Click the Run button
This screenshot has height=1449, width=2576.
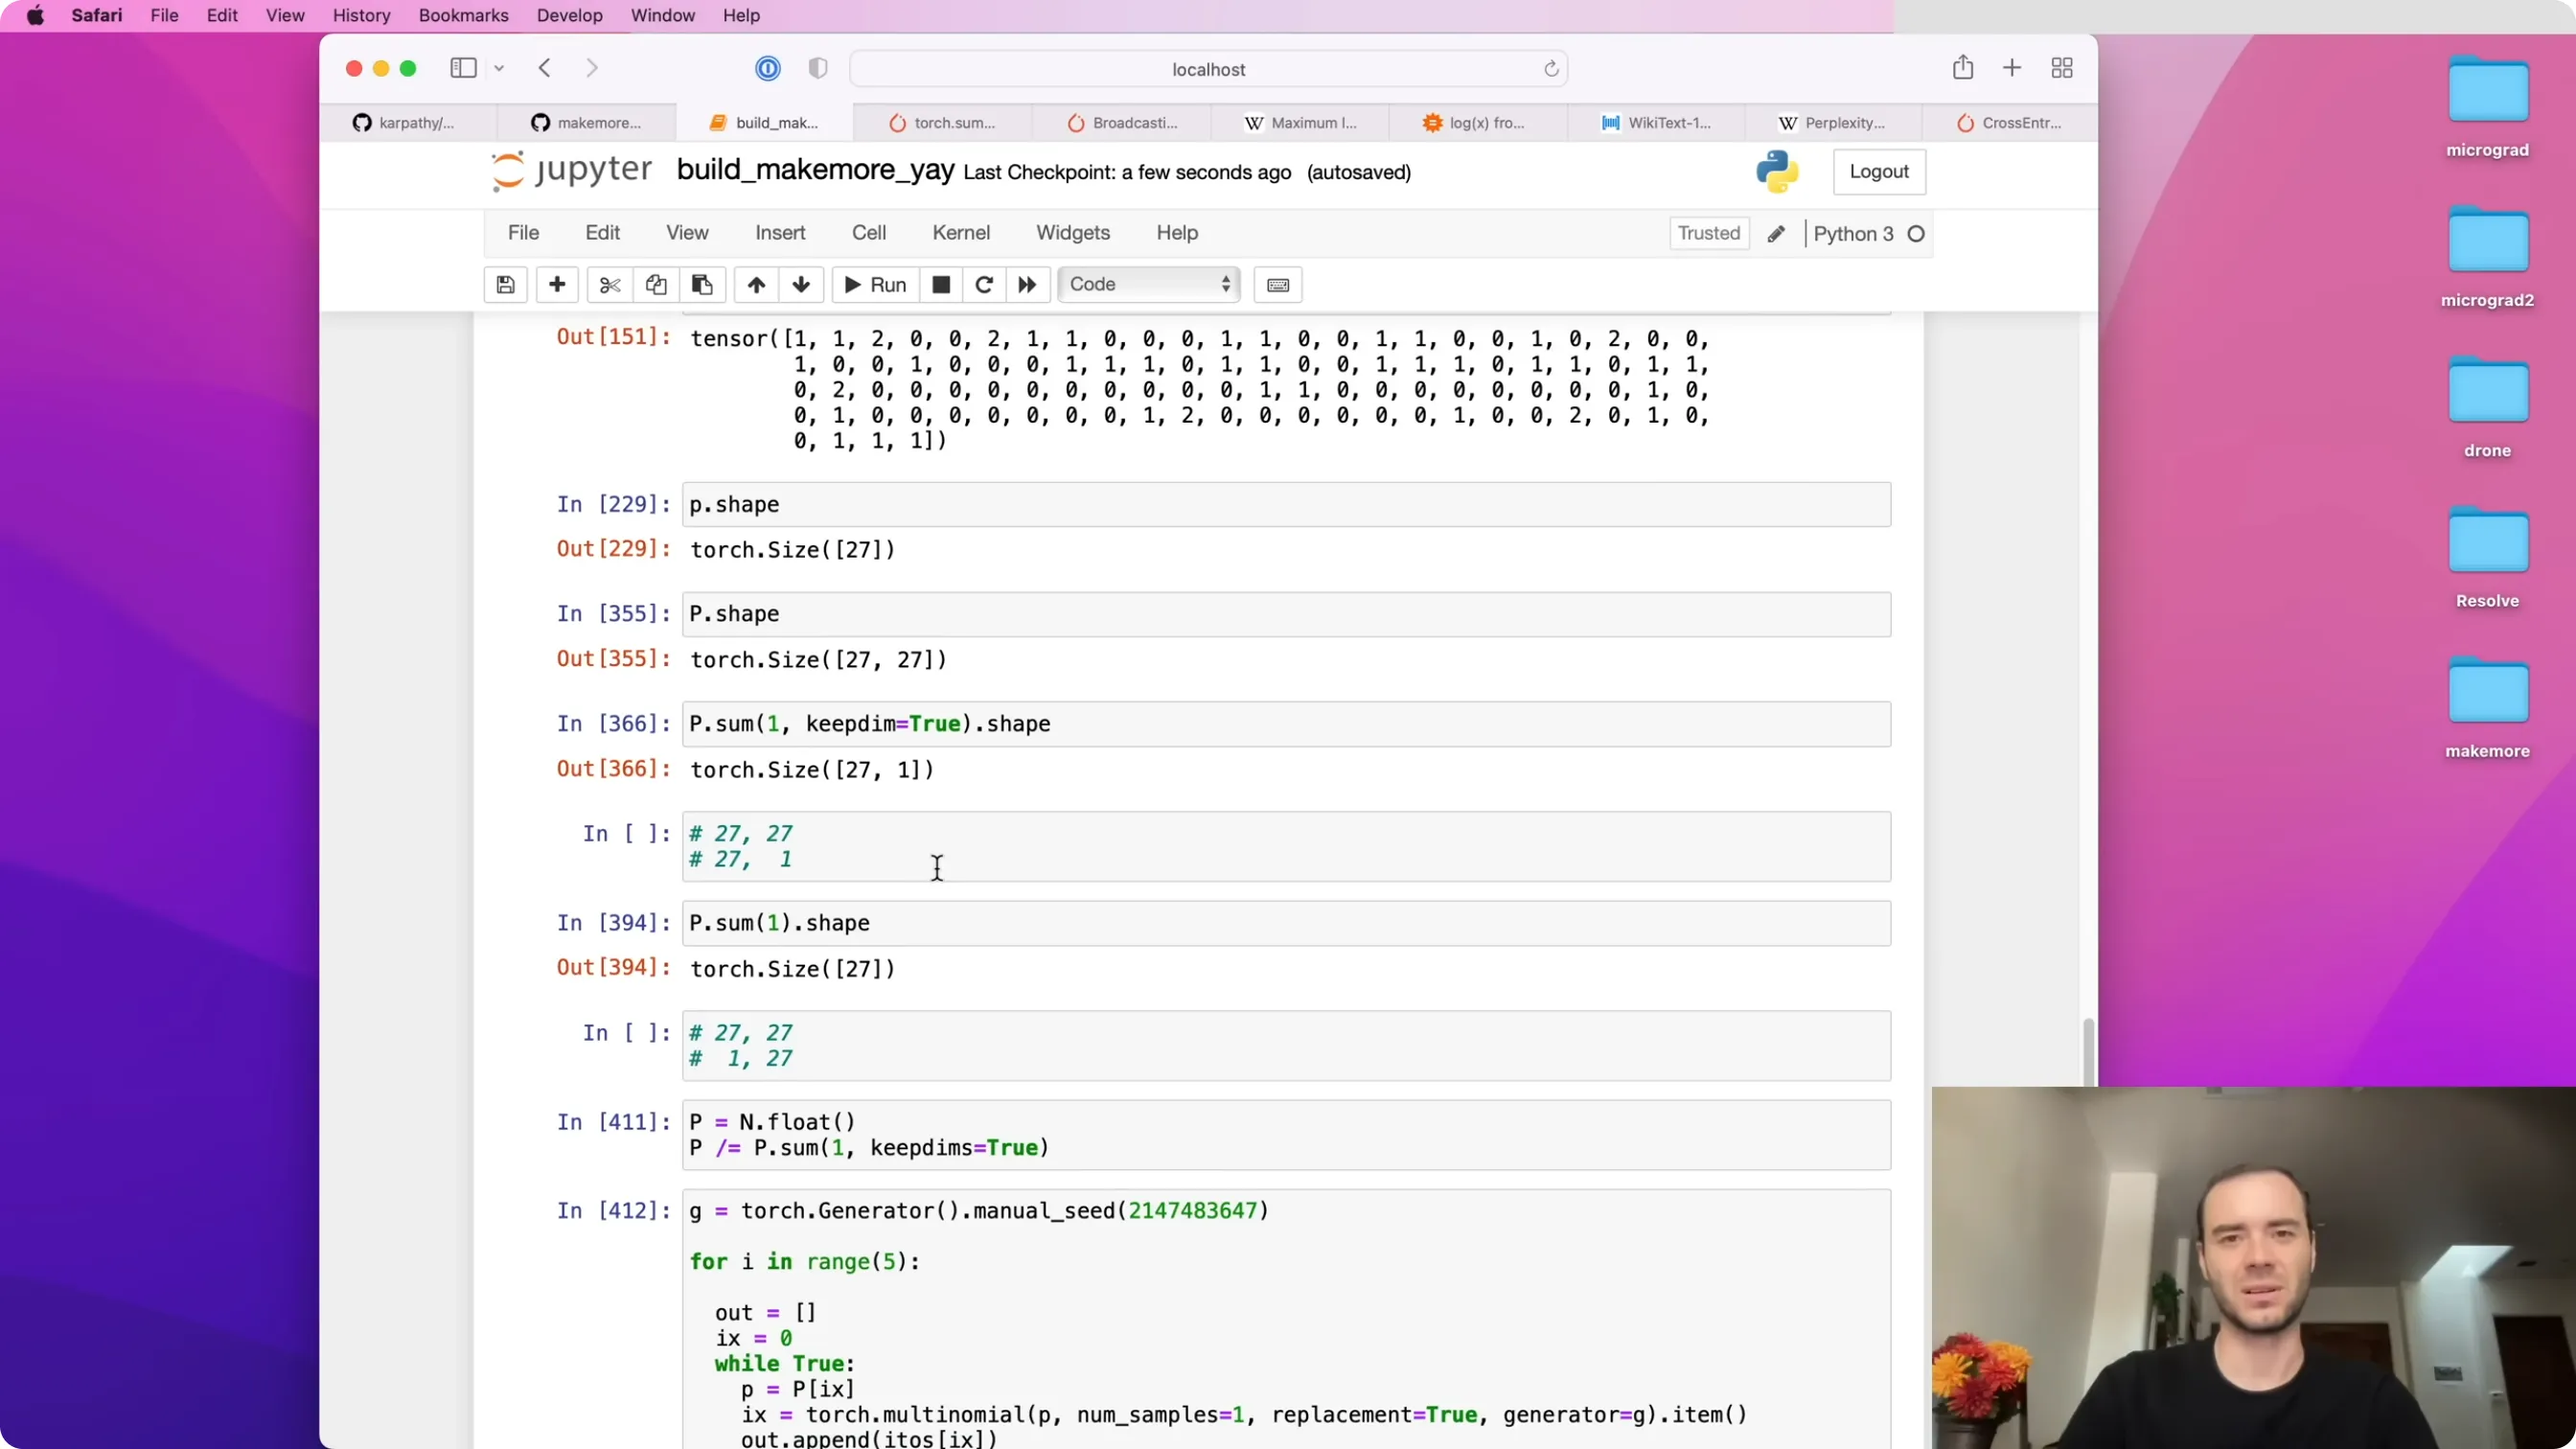pos(875,285)
